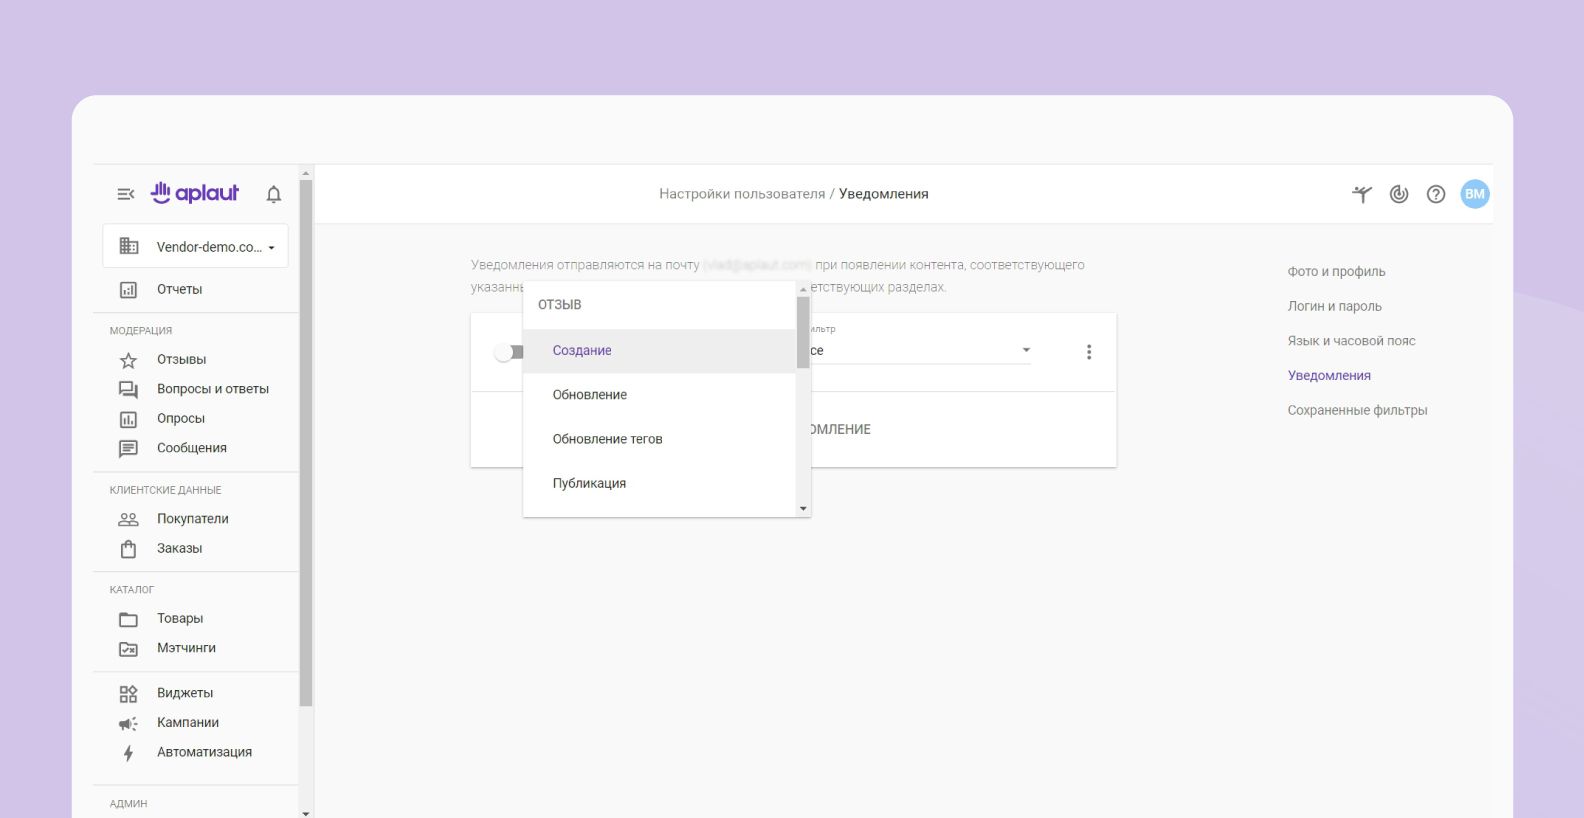The image size is (1584, 818).
Task: Select the Создание option in list
Action: pyautogui.click(x=582, y=351)
